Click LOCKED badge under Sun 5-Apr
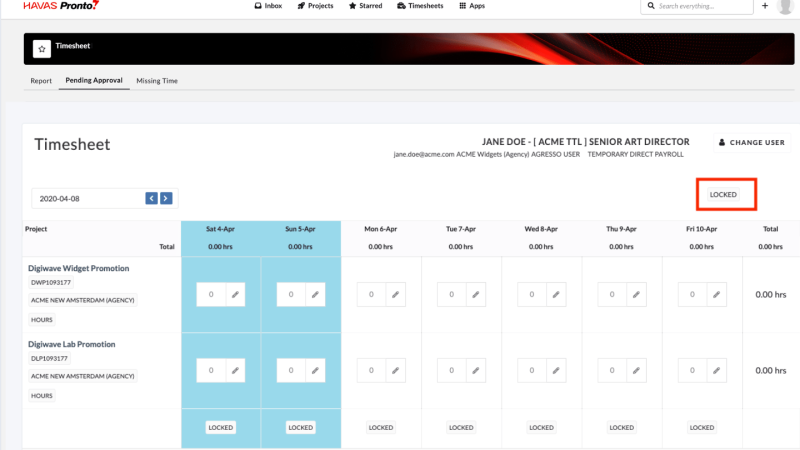Image resolution: width=800 pixels, height=450 pixels. 301,428
